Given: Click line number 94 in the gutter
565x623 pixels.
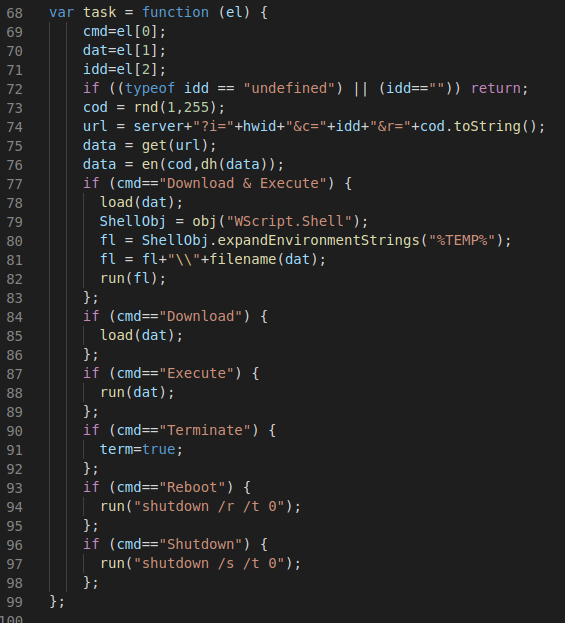Looking at the screenshot, I should click(x=14, y=507).
